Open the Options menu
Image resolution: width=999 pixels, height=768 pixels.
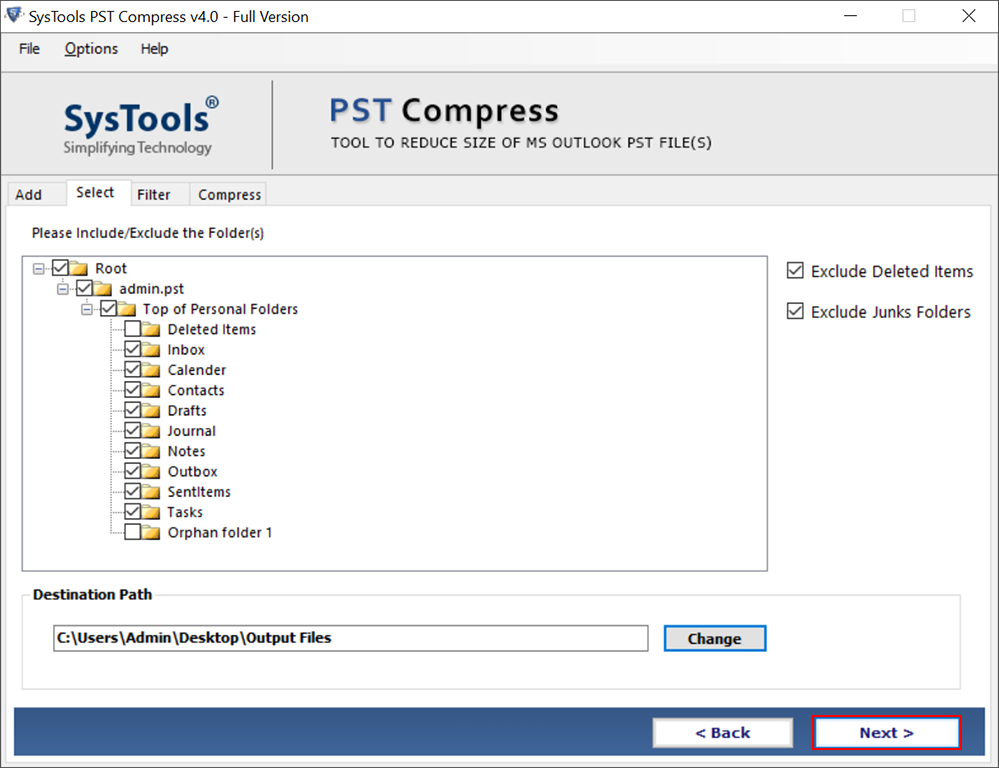tap(91, 48)
